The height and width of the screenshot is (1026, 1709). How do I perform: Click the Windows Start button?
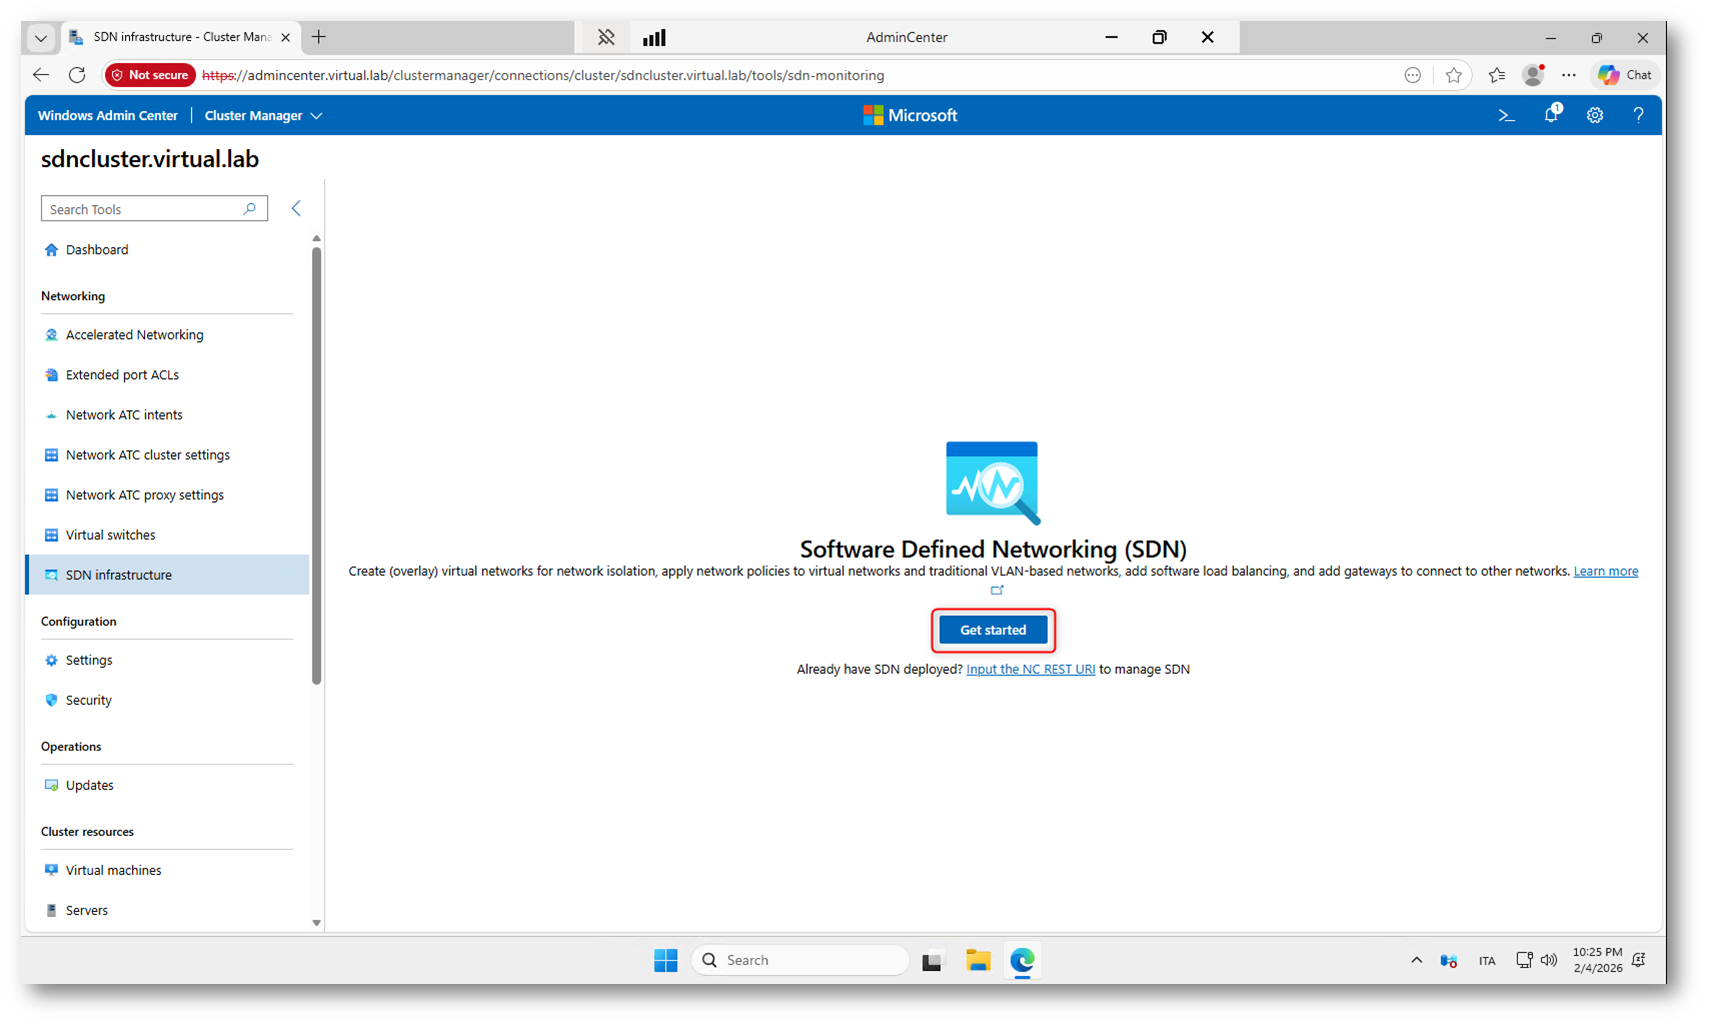pos(666,960)
